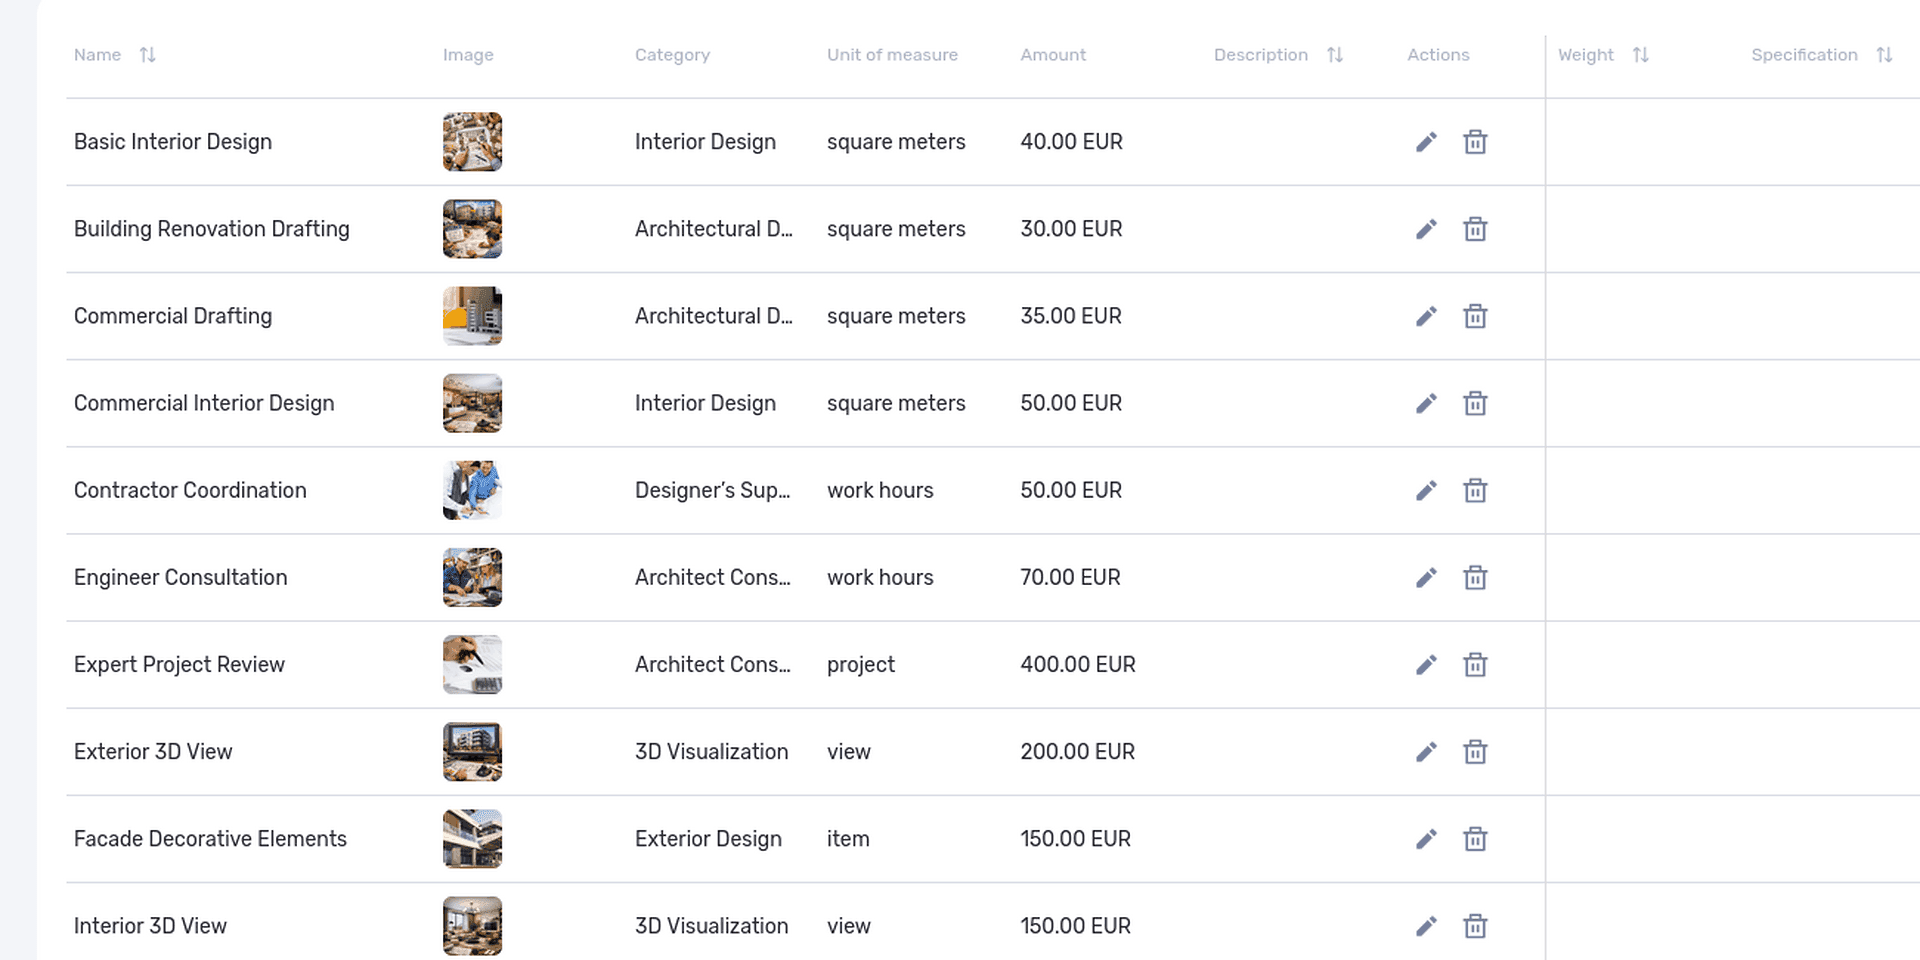Screen dimensions: 1920x960
Task: Edit the Interior 3D View item
Action: coord(1426,925)
